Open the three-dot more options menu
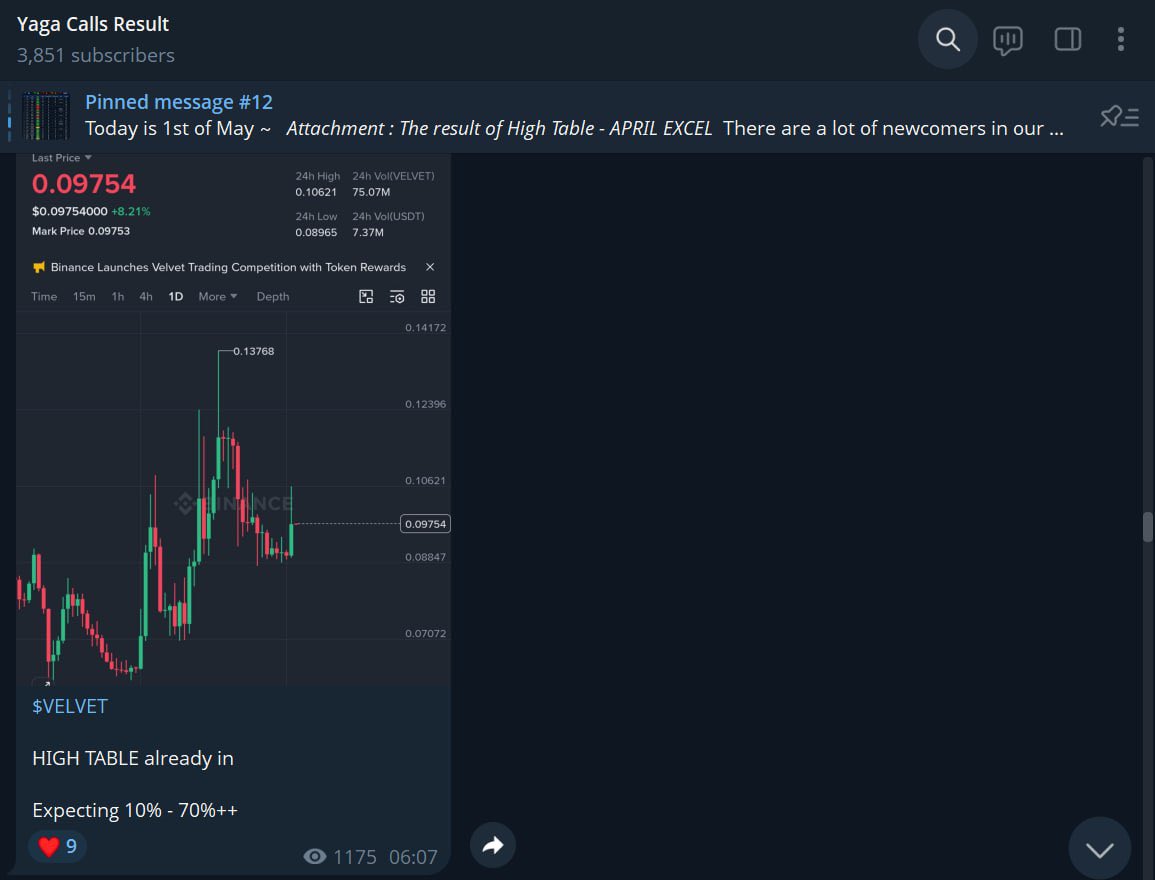This screenshot has height=880, width=1155. tap(1120, 39)
